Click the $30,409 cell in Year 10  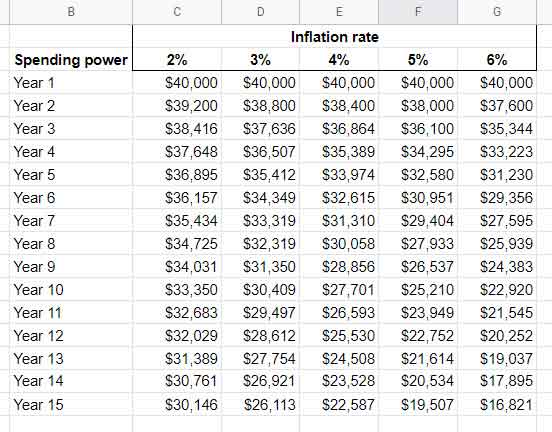click(x=261, y=289)
